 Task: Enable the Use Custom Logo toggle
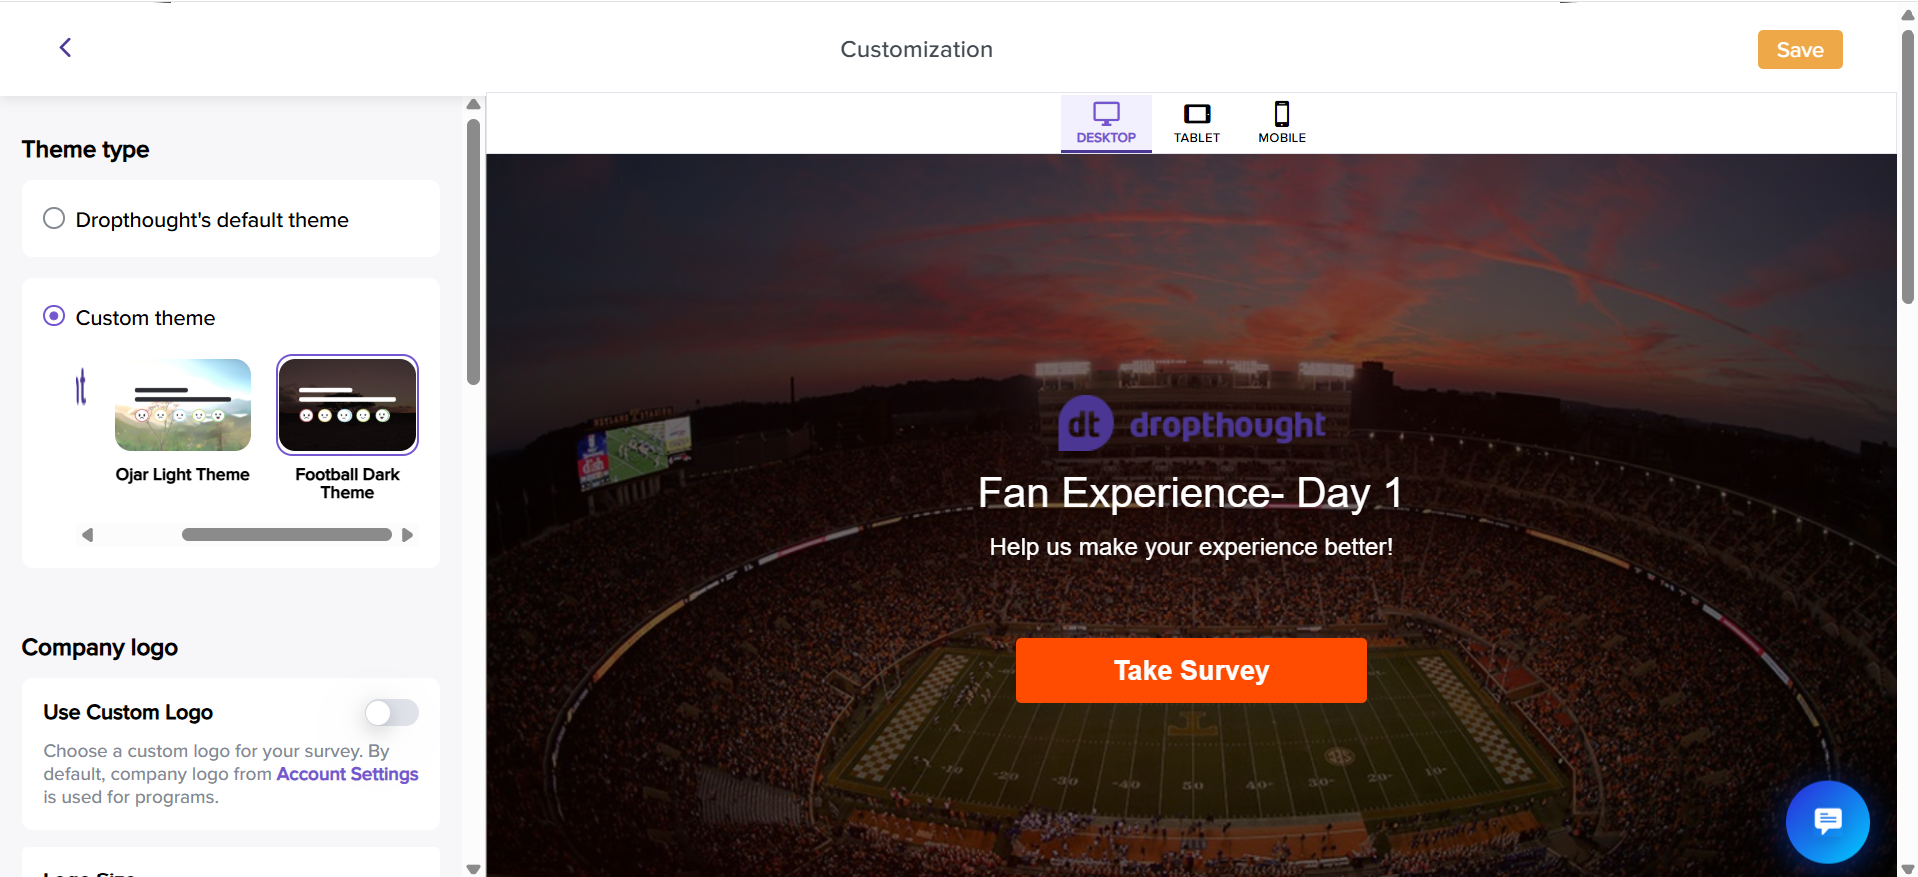tap(391, 713)
